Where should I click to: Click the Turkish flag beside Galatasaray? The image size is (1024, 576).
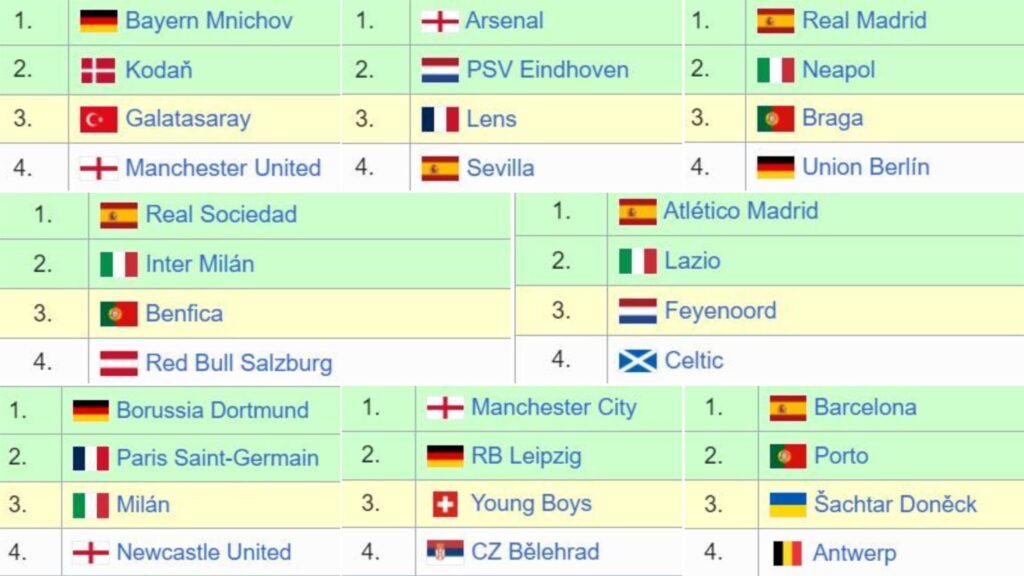point(99,120)
